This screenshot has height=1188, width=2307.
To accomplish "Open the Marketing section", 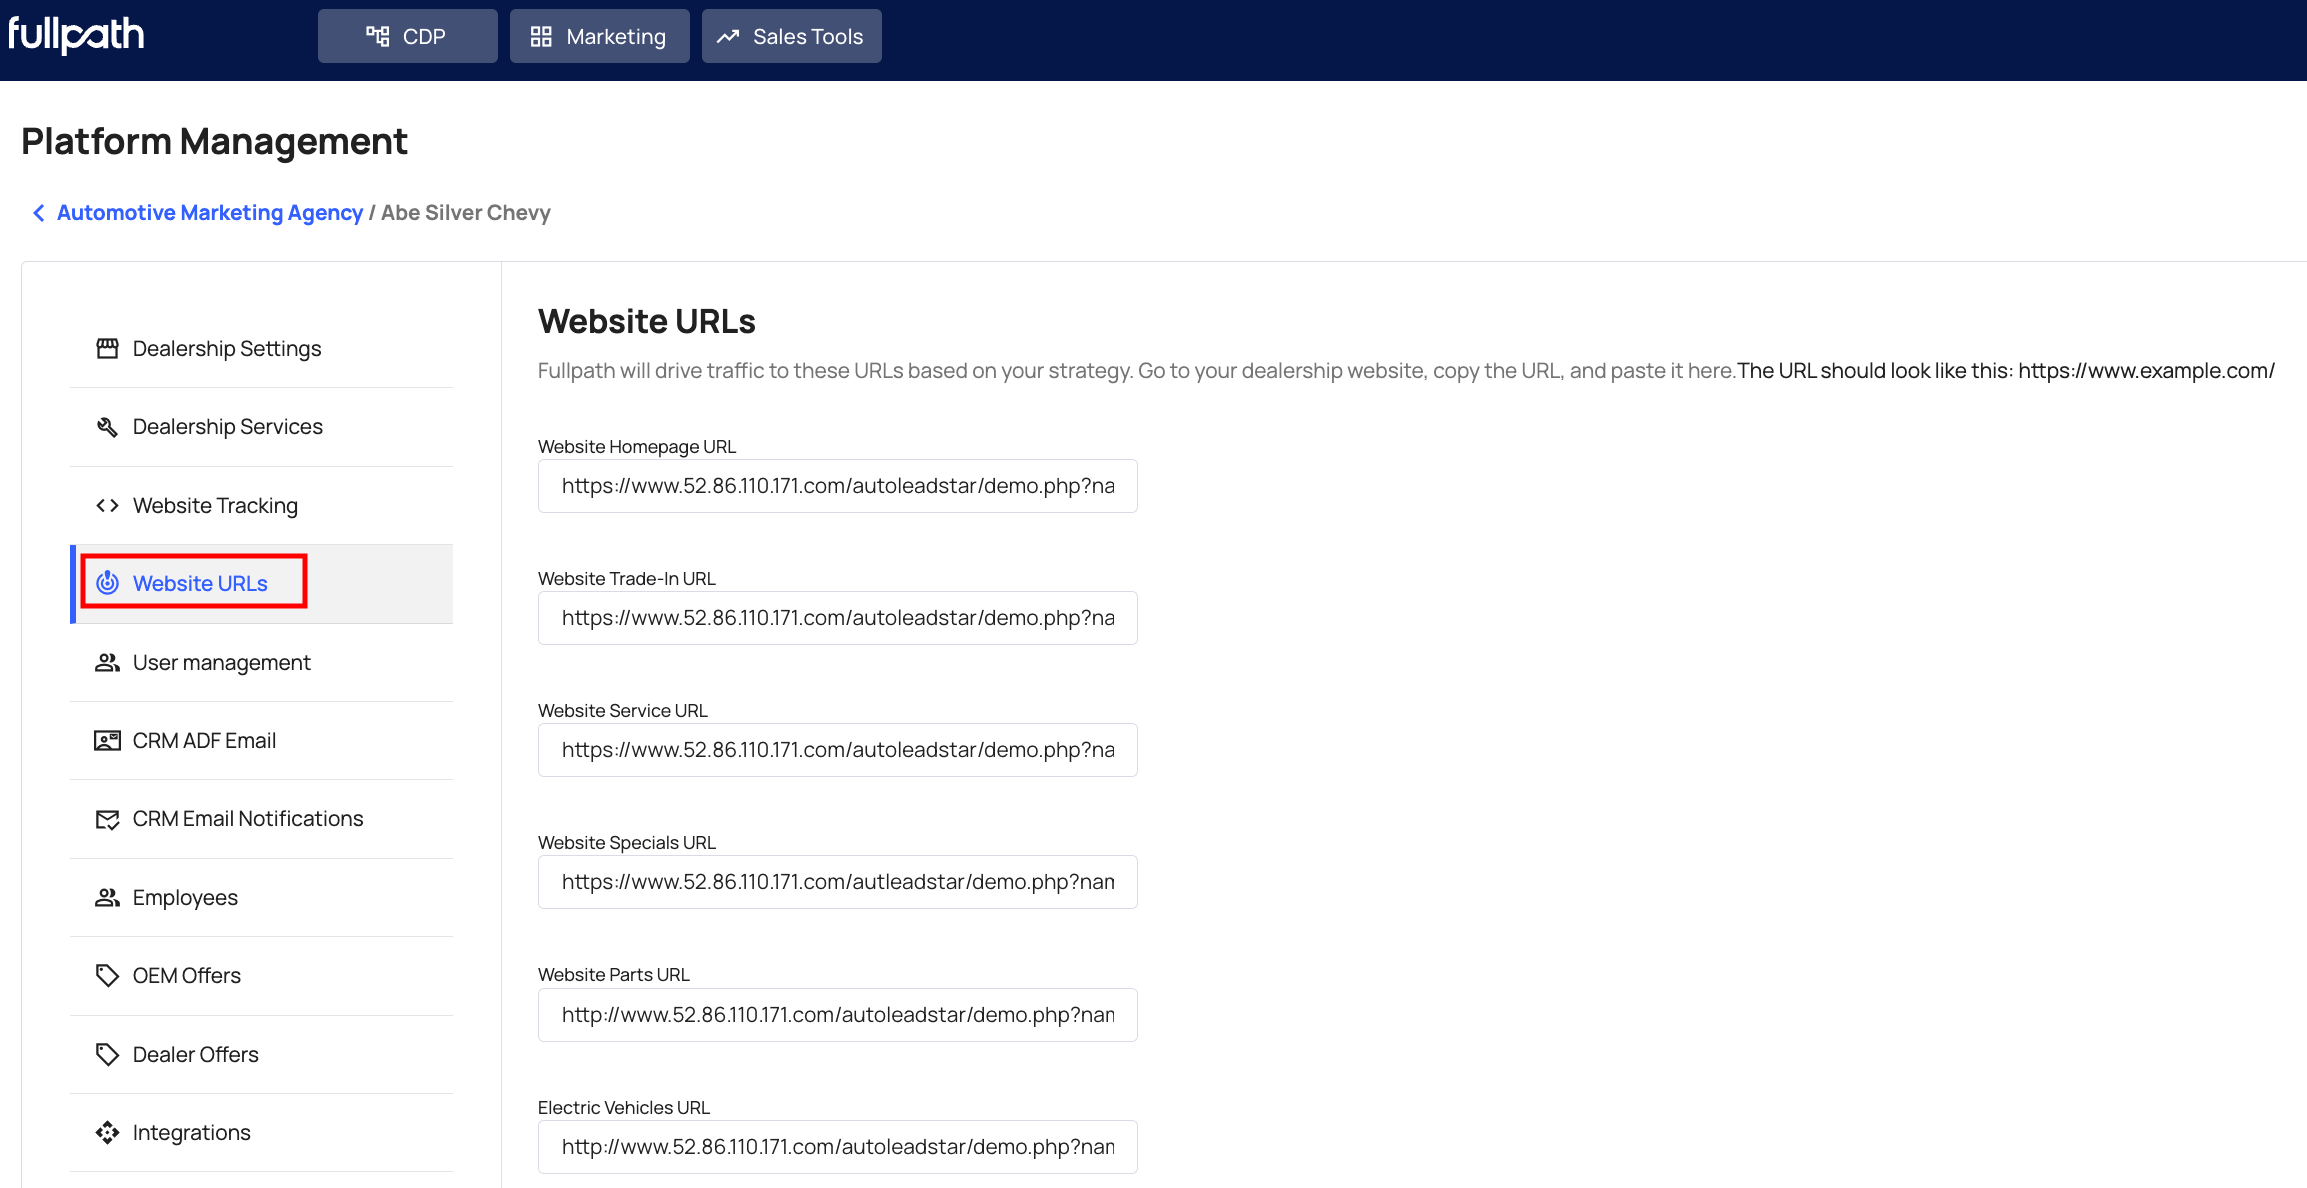I will pos(598,35).
